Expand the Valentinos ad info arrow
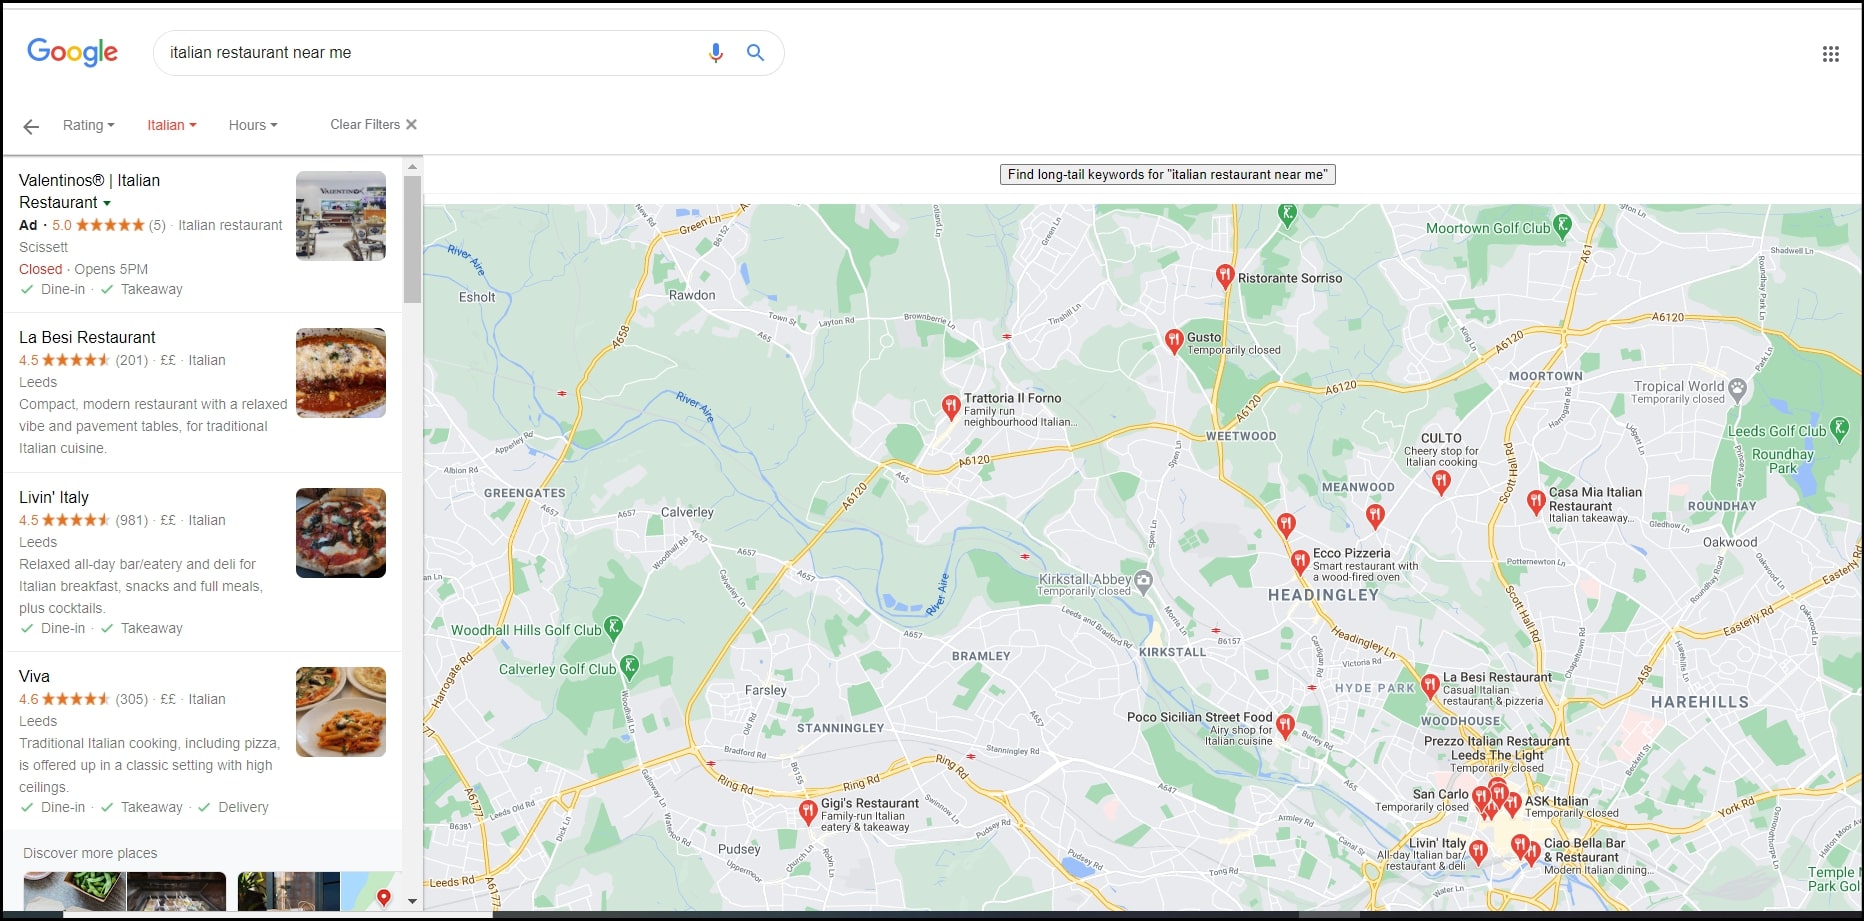The height and width of the screenshot is (921, 1864). click(107, 203)
